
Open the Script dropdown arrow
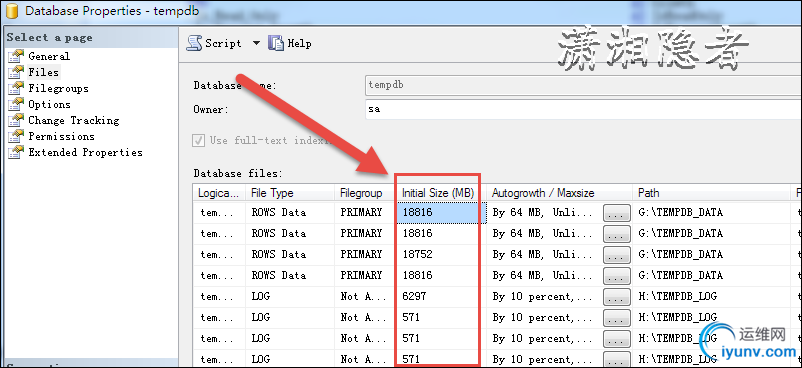[x=256, y=44]
